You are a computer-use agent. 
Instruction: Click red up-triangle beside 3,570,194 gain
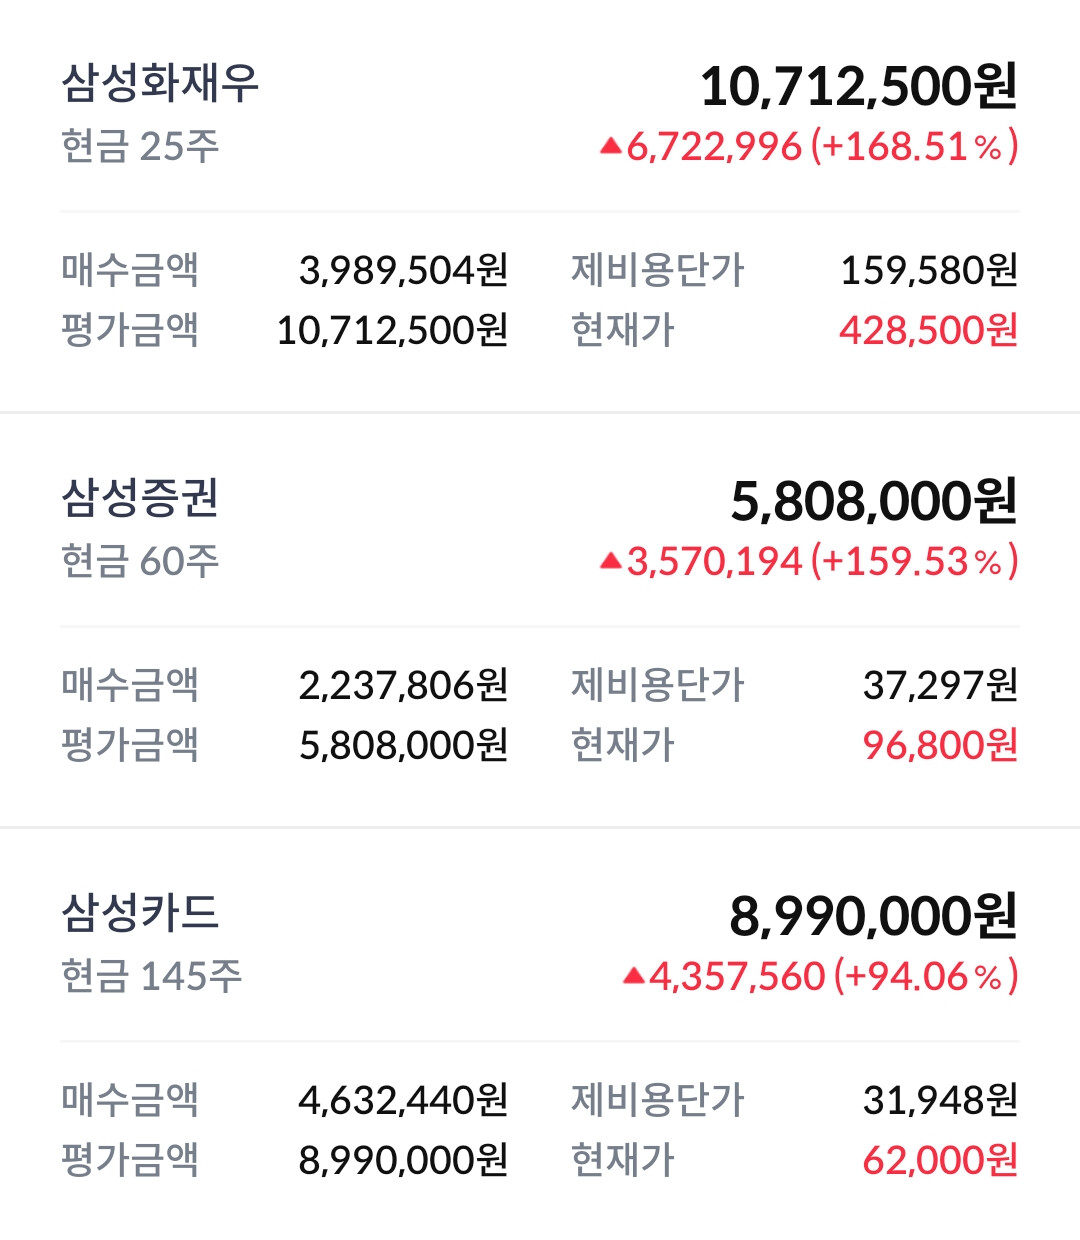tap(611, 562)
